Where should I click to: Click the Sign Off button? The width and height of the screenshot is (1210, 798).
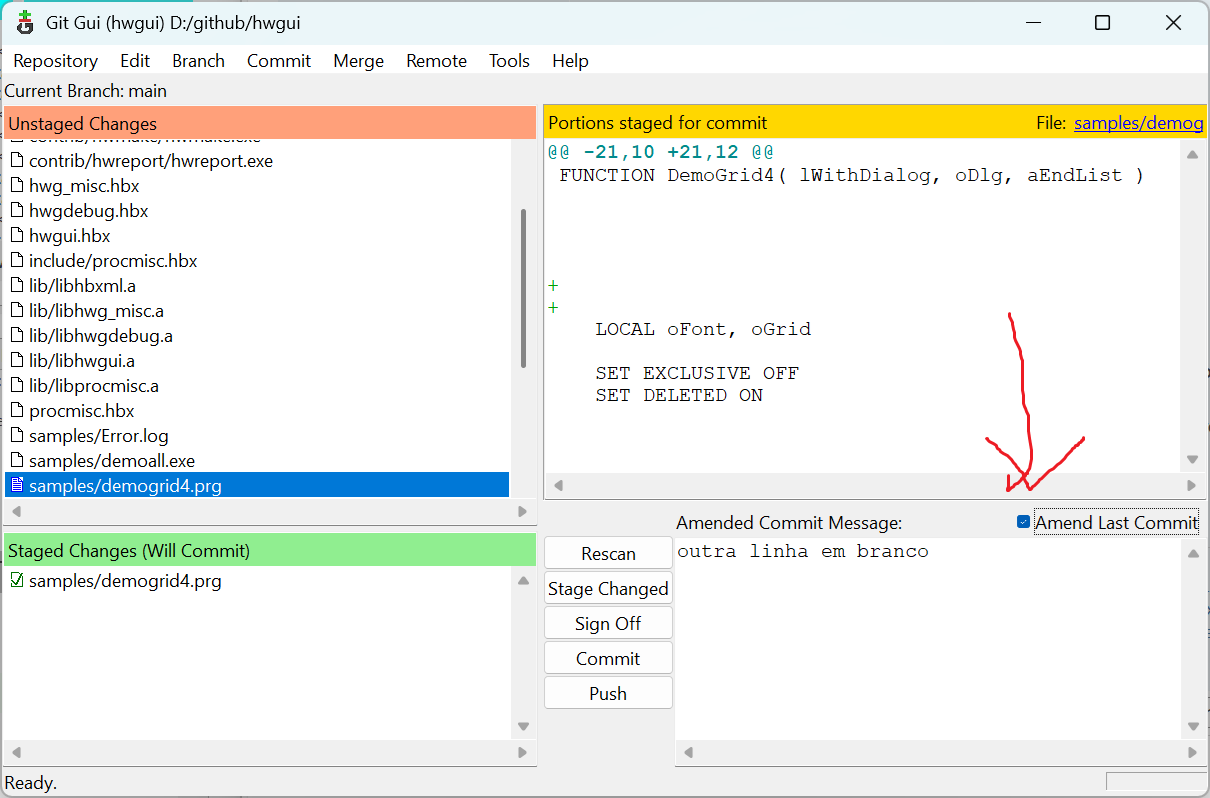608,624
